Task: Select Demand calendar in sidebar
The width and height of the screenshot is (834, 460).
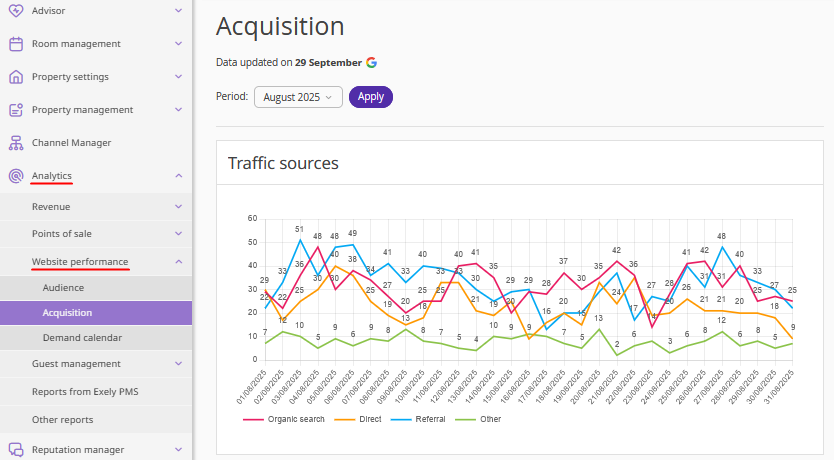Action: [x=82, y=339]
